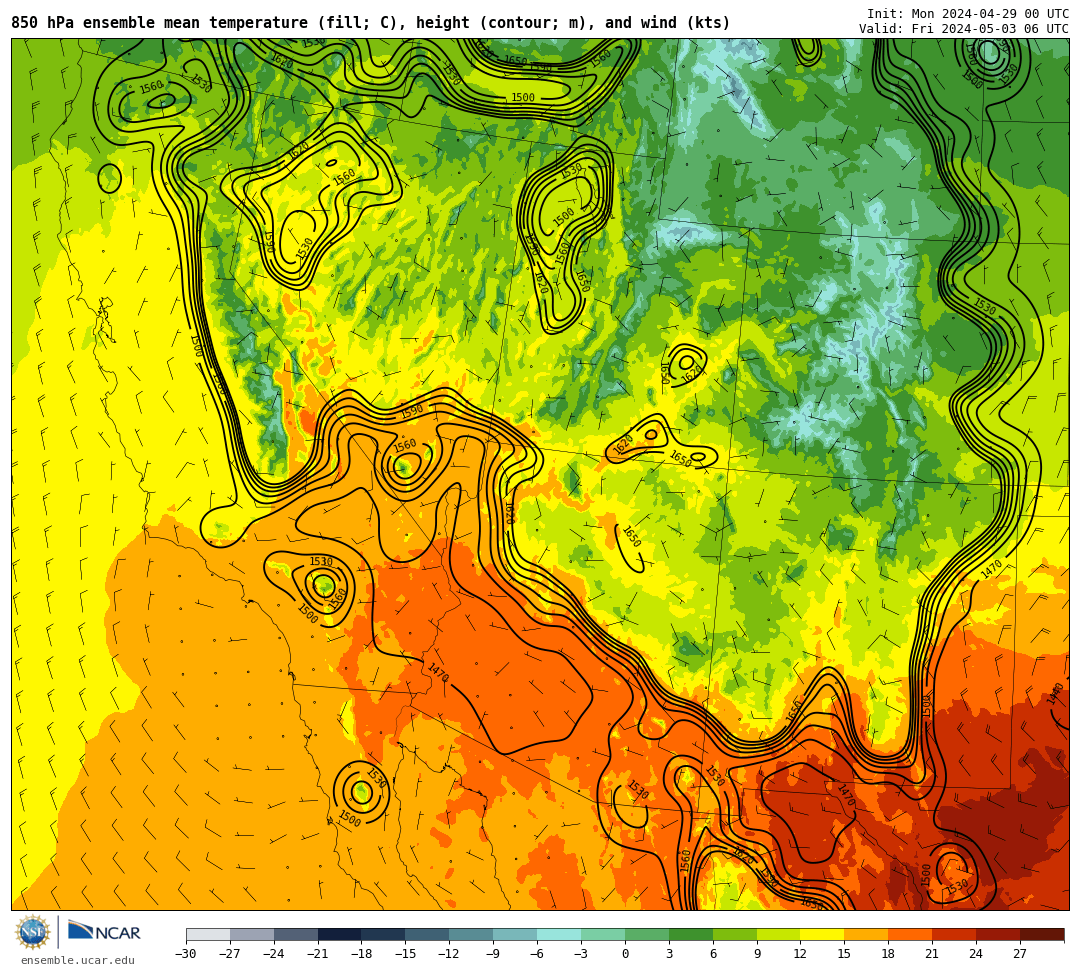Click the '−15' colorbar tick label
The width and height of the screenshot is (1080, 973).
406,954
